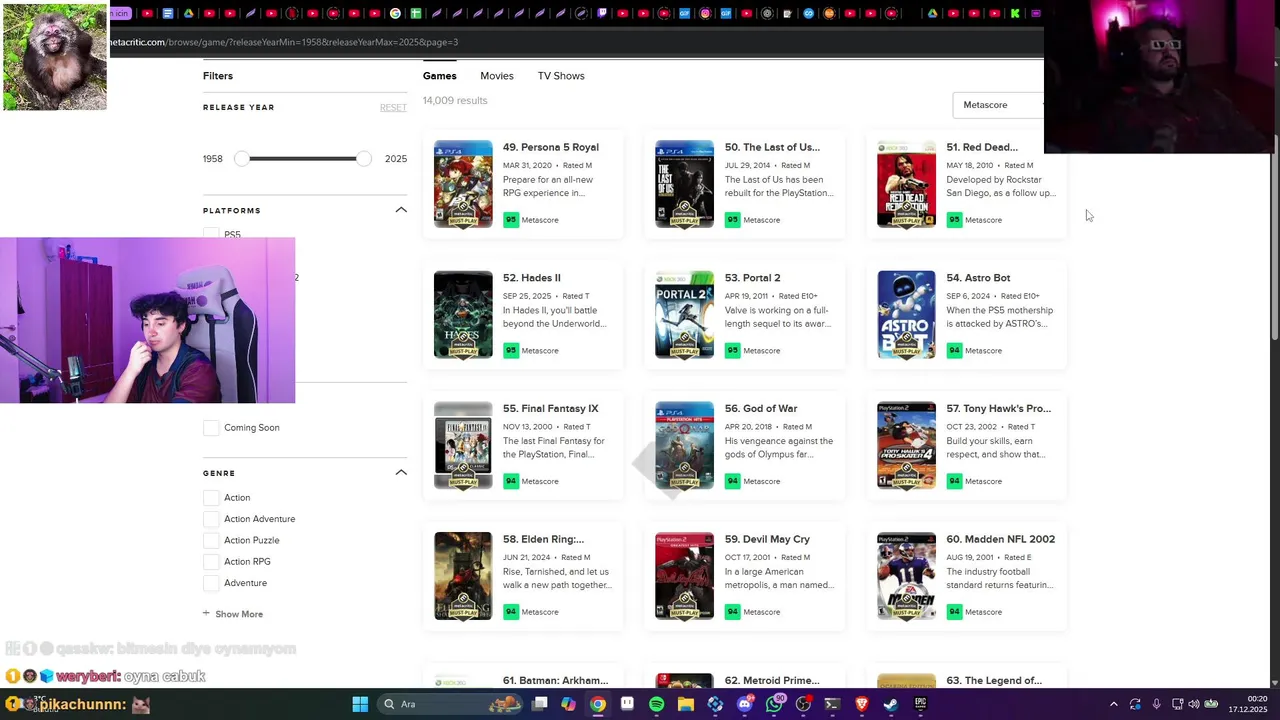1280x720 pixels.
Task: Launch Brave browser from taskbar
Action: (x=861, y=704)
